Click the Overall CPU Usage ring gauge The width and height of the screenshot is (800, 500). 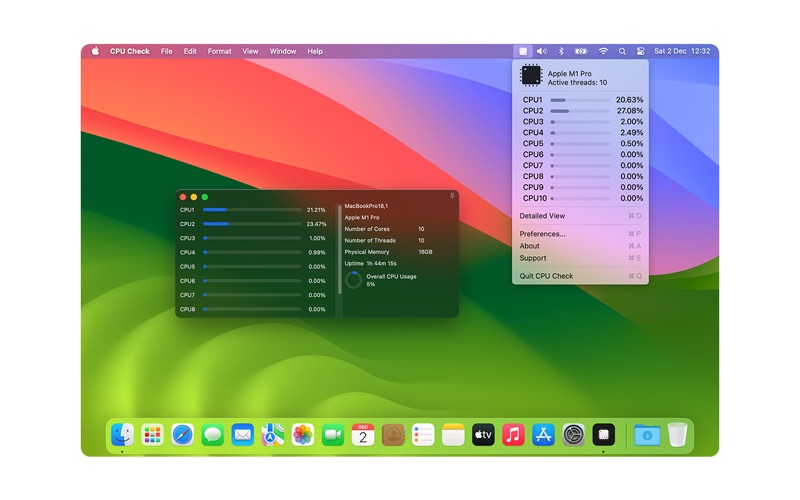coord(353,280)
